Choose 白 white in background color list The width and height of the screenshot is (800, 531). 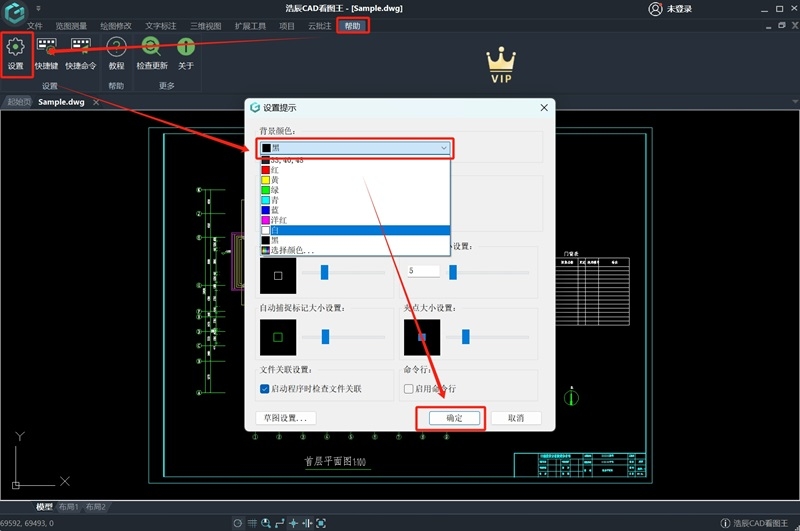(355, 230)
